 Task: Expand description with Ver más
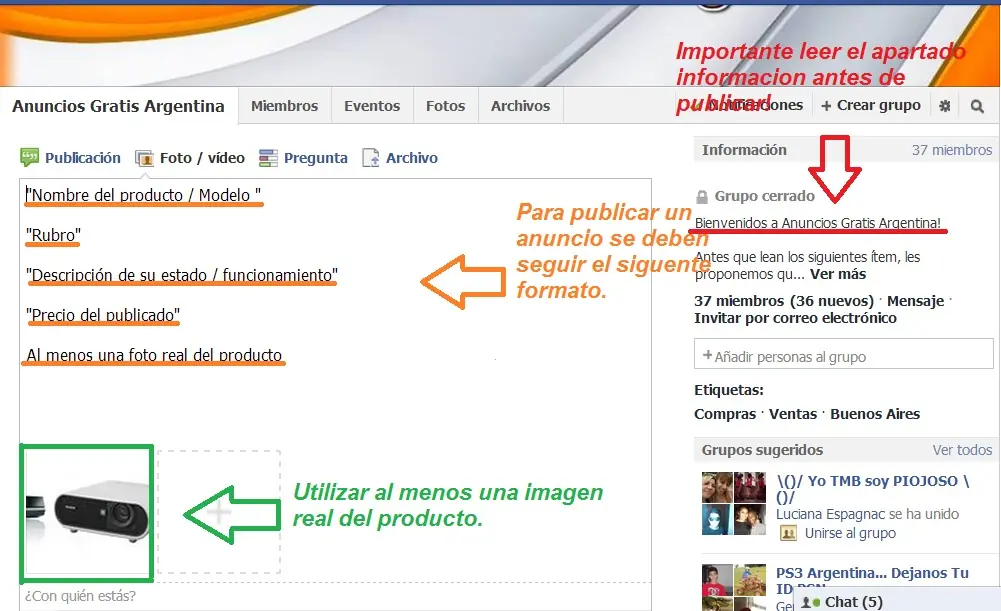point(838,275)
